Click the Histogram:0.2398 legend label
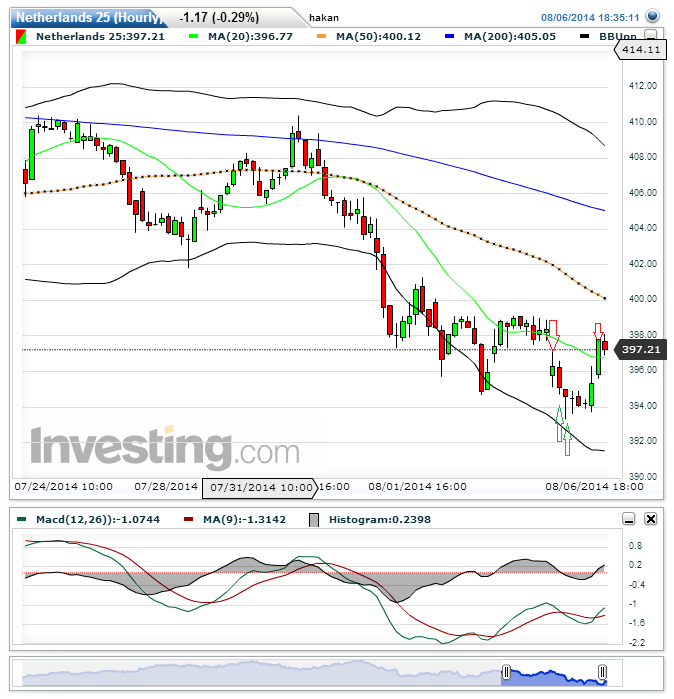Viewport: 674px width, 699px height. [380, 520]
